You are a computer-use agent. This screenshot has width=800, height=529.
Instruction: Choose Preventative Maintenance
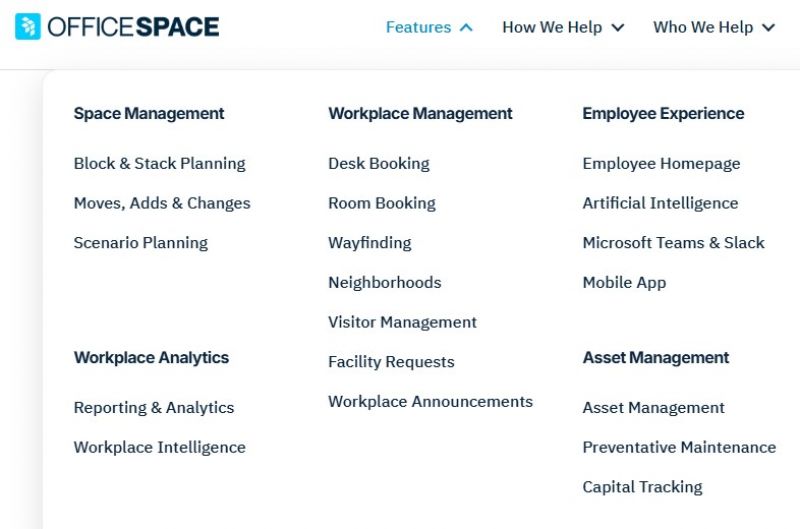click(680, 447)
